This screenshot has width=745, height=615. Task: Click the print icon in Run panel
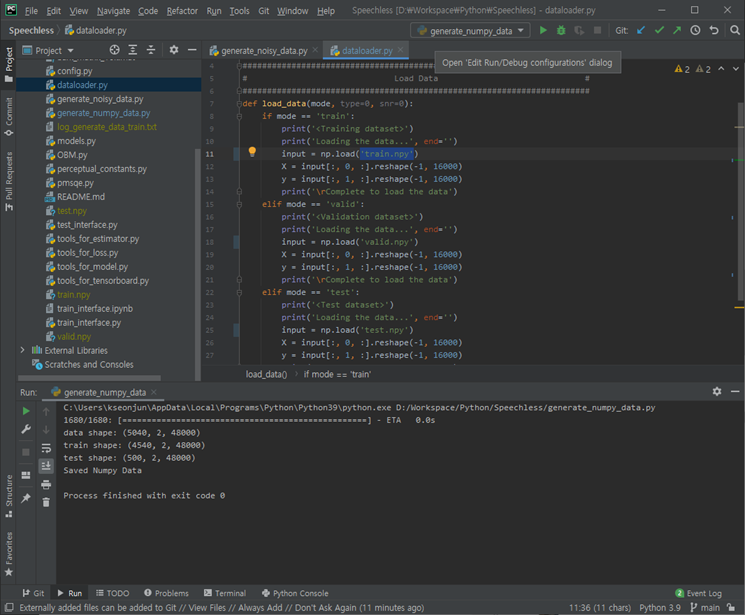(x=46, y=484)
